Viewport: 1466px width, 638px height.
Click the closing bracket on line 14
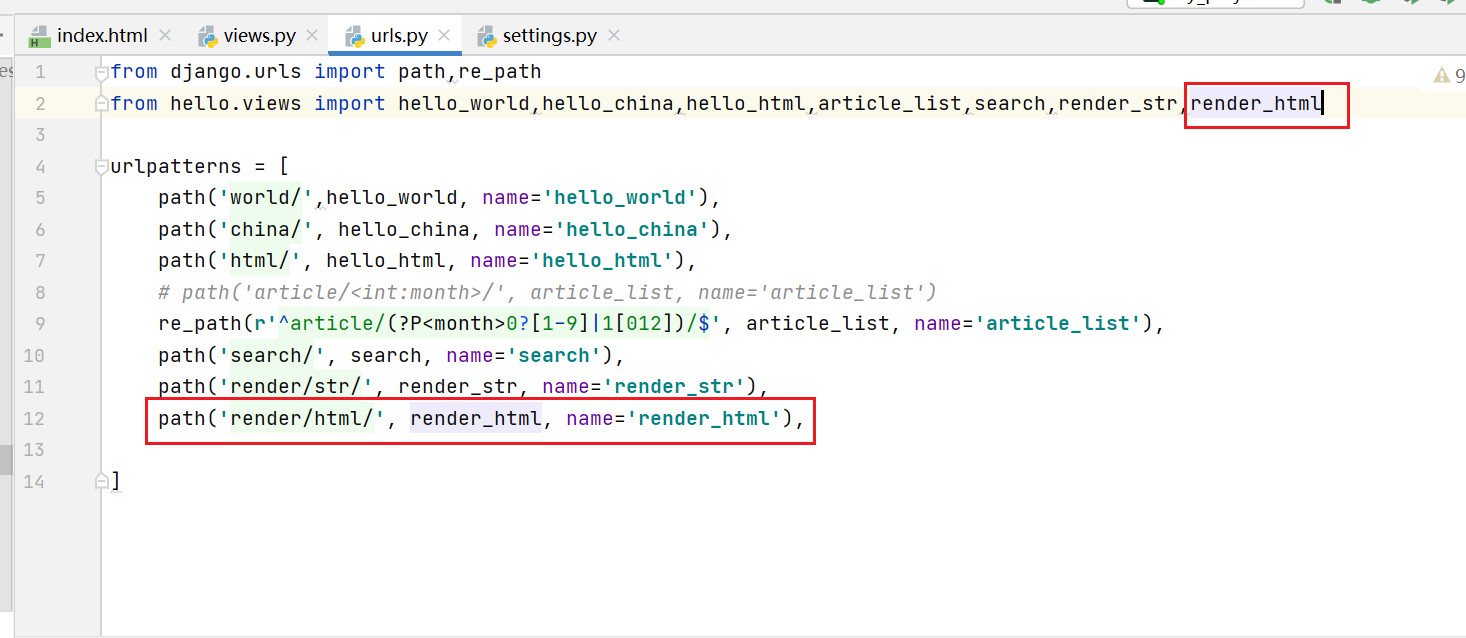pyautogui.click(x=116, y=481)
